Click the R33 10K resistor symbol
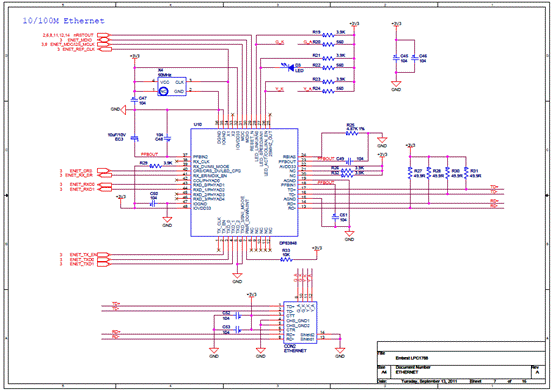 [286, 260]
